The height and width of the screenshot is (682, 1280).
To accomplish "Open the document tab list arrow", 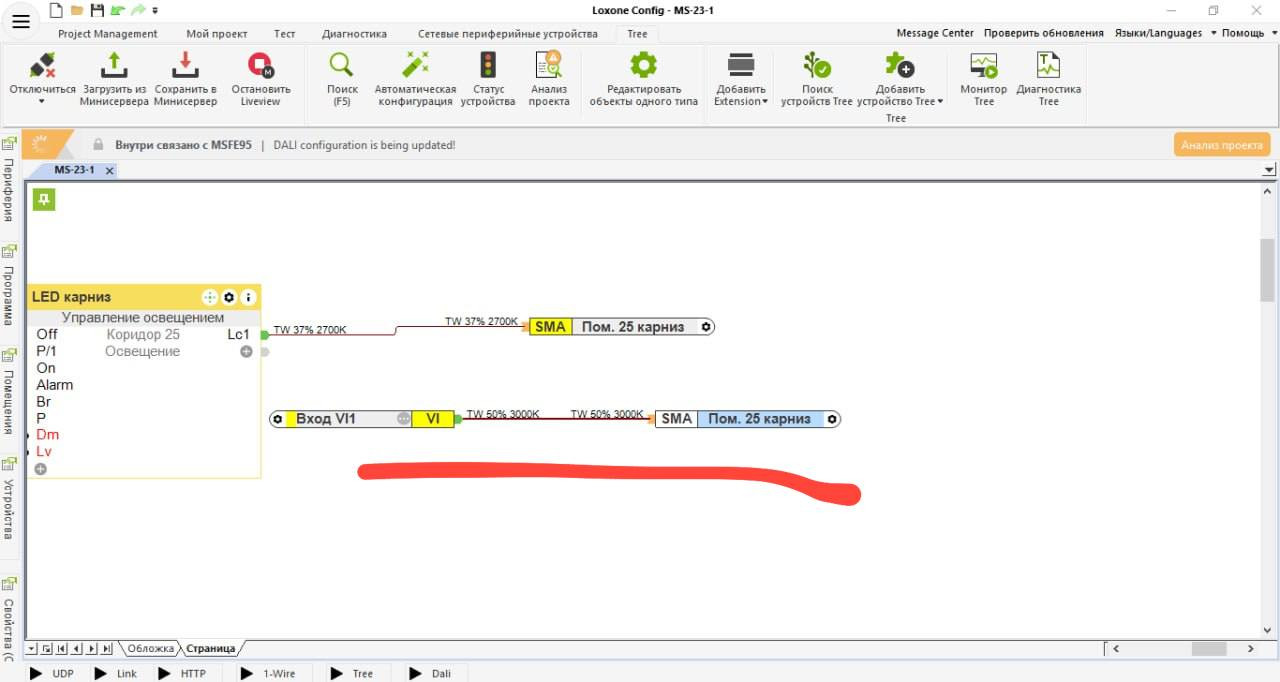I will pyautogui.click(x=1268, y=171).
